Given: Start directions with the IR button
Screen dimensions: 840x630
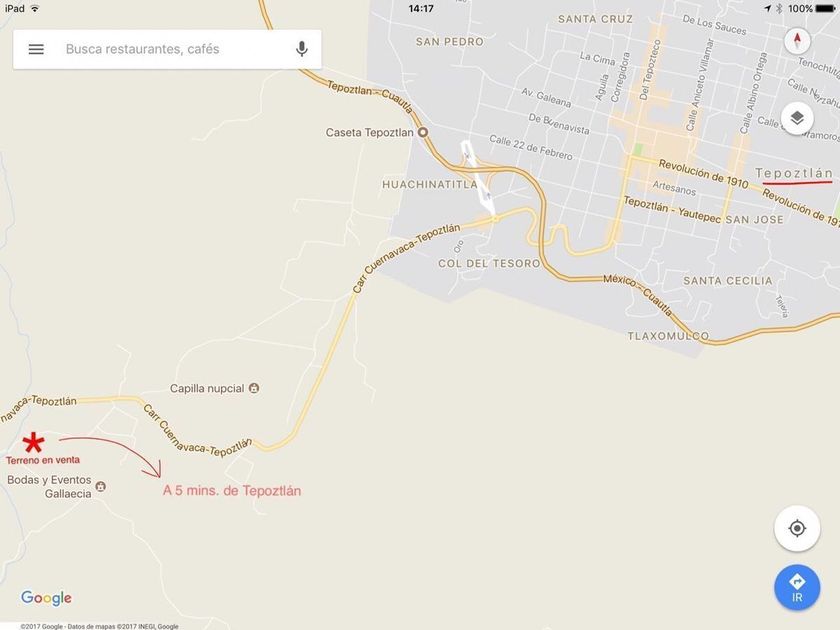Looking at the screenshot, I should pyautogui.click(x=797, y=588).
